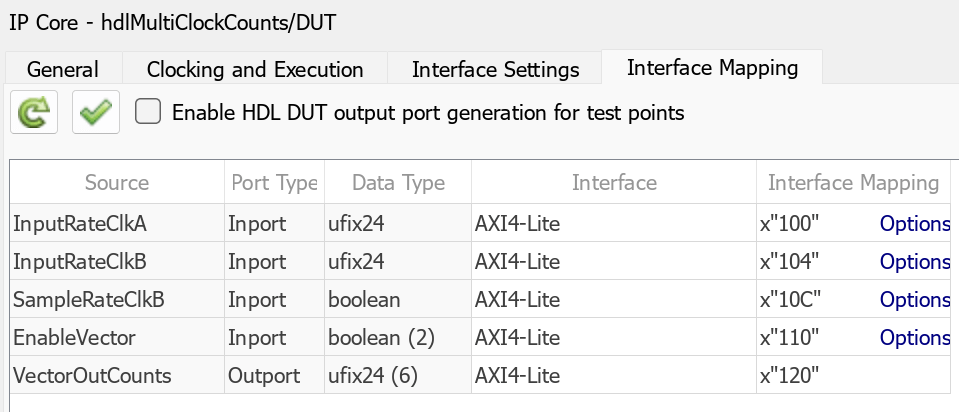Viewport: 959px width, 412px height.
Task: Open Options for InputRateClkB
Action: click(x=914, y=262)
